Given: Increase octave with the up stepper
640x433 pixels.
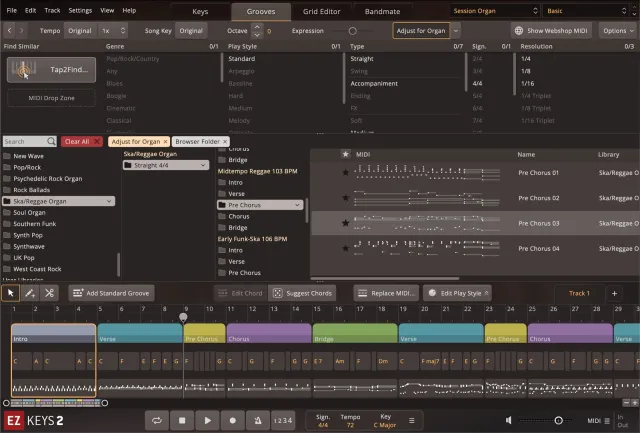Looking at the screenshot, I should click(x=257, y=27).
